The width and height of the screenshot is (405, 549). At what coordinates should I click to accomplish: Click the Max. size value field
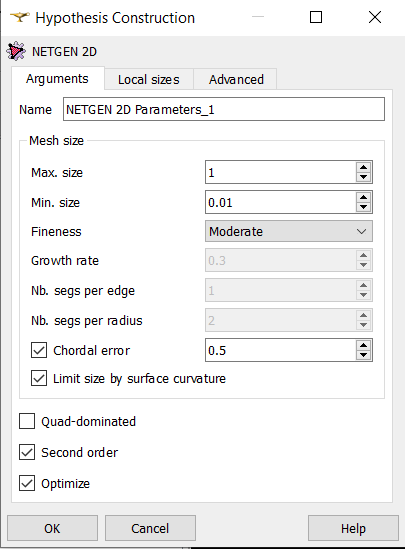tap(280, 172)
